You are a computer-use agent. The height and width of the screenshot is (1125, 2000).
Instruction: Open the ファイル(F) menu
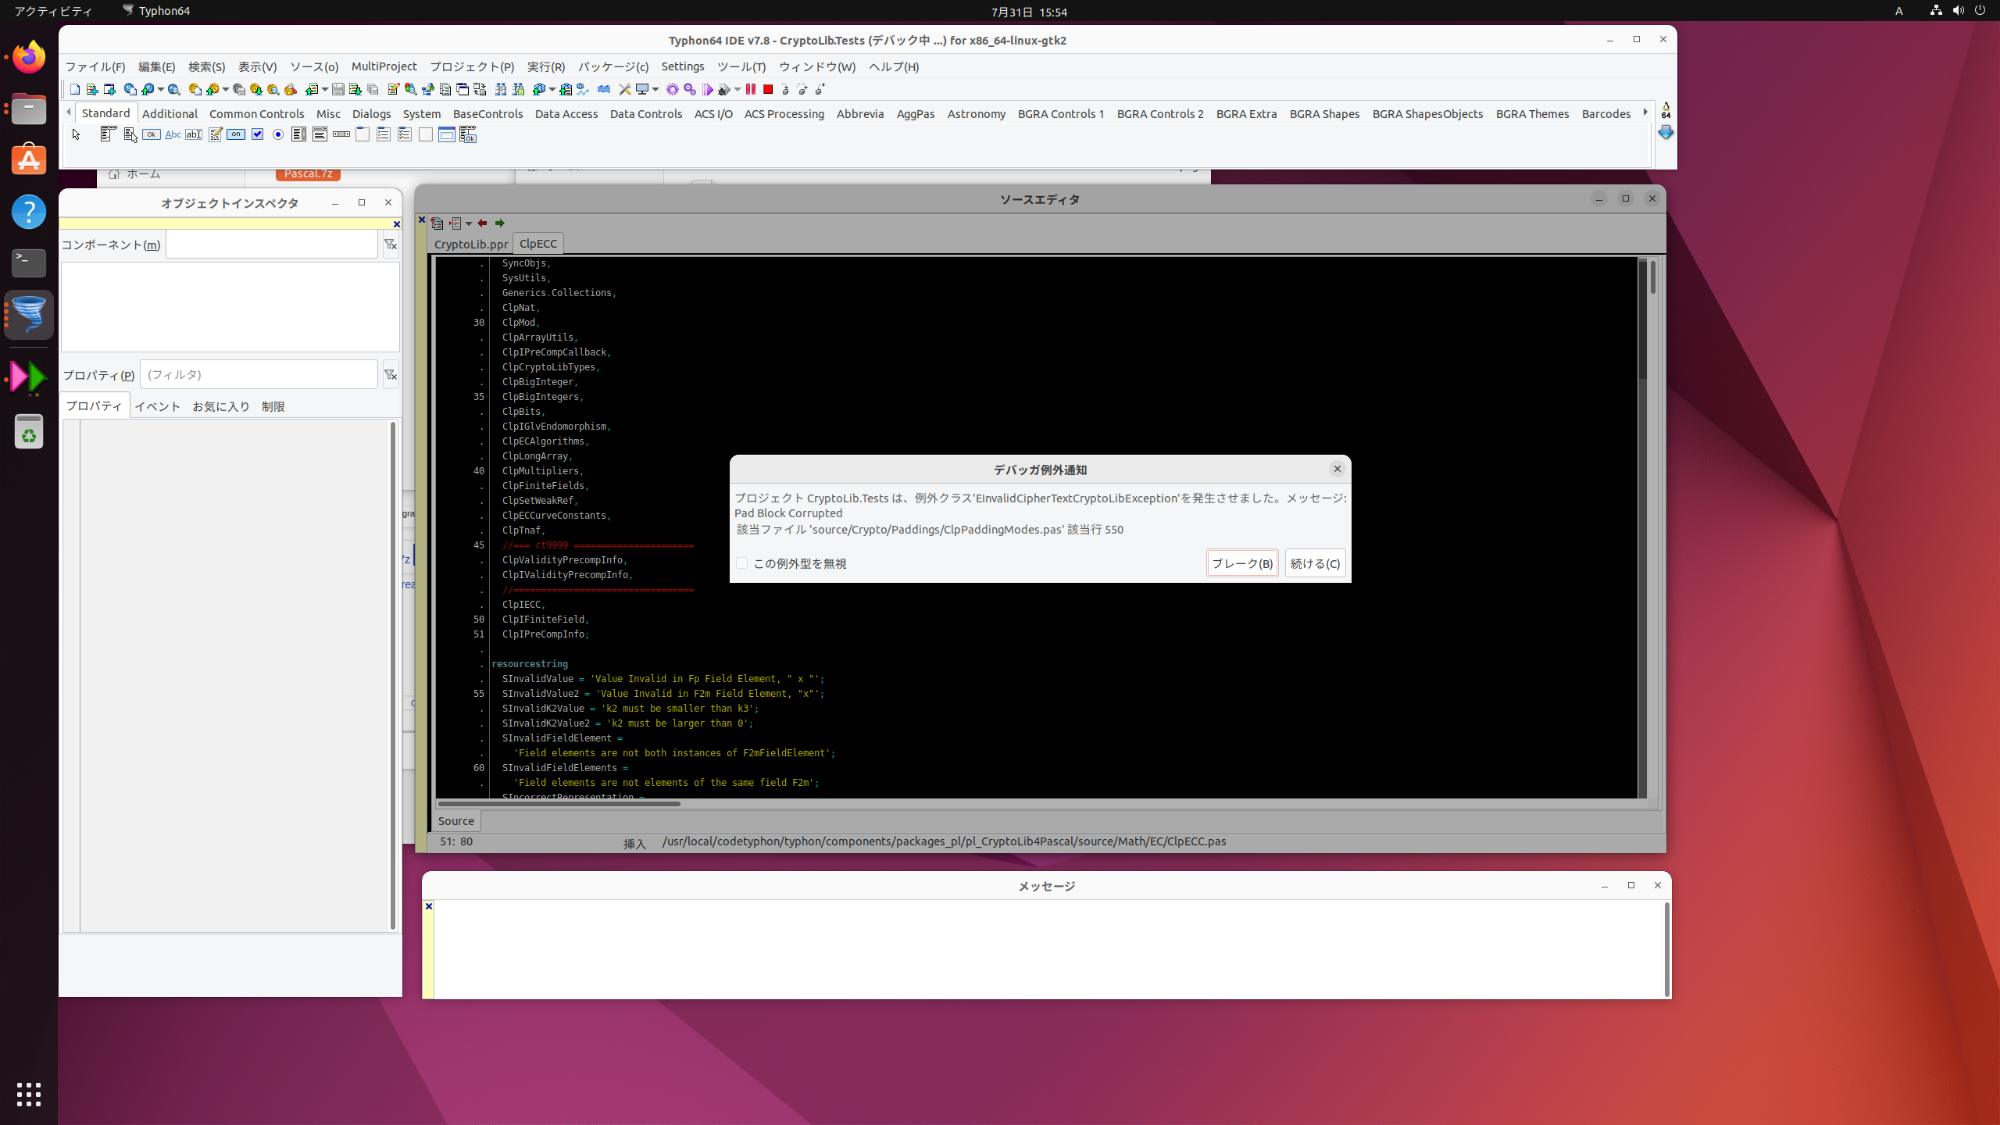click(x=95, y=67)
